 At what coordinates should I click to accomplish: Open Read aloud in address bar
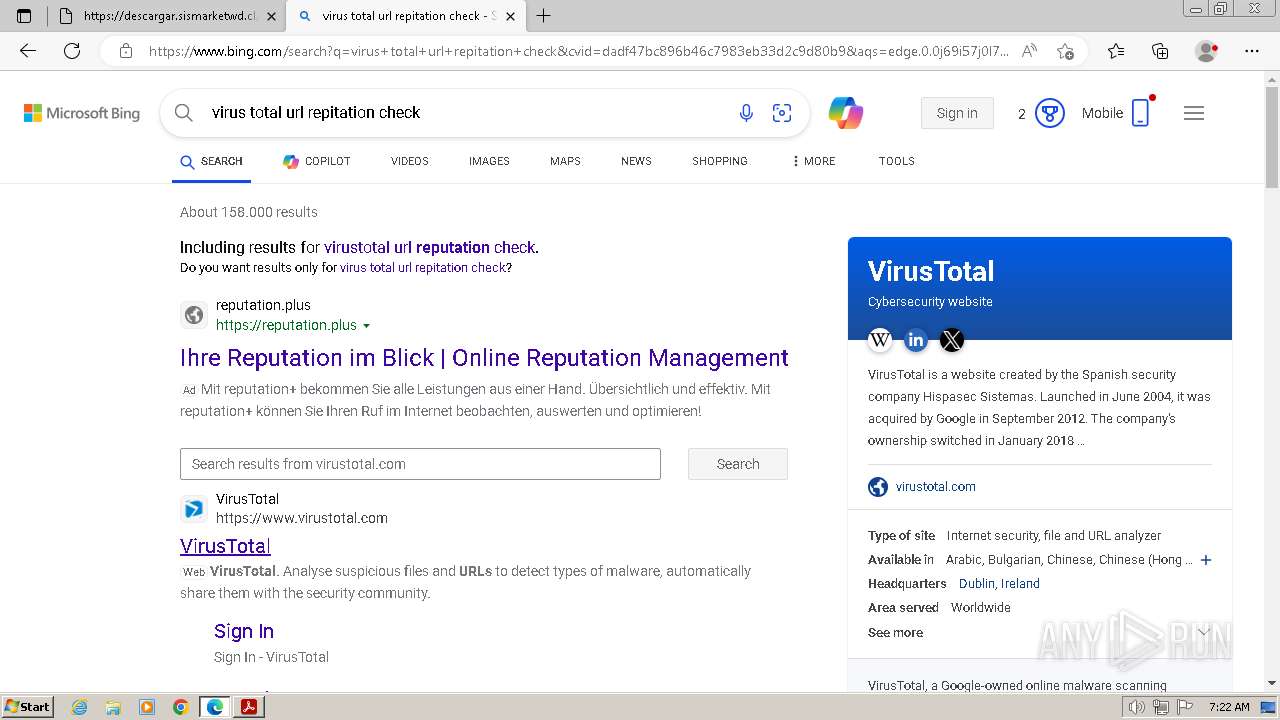(1029, 51)
